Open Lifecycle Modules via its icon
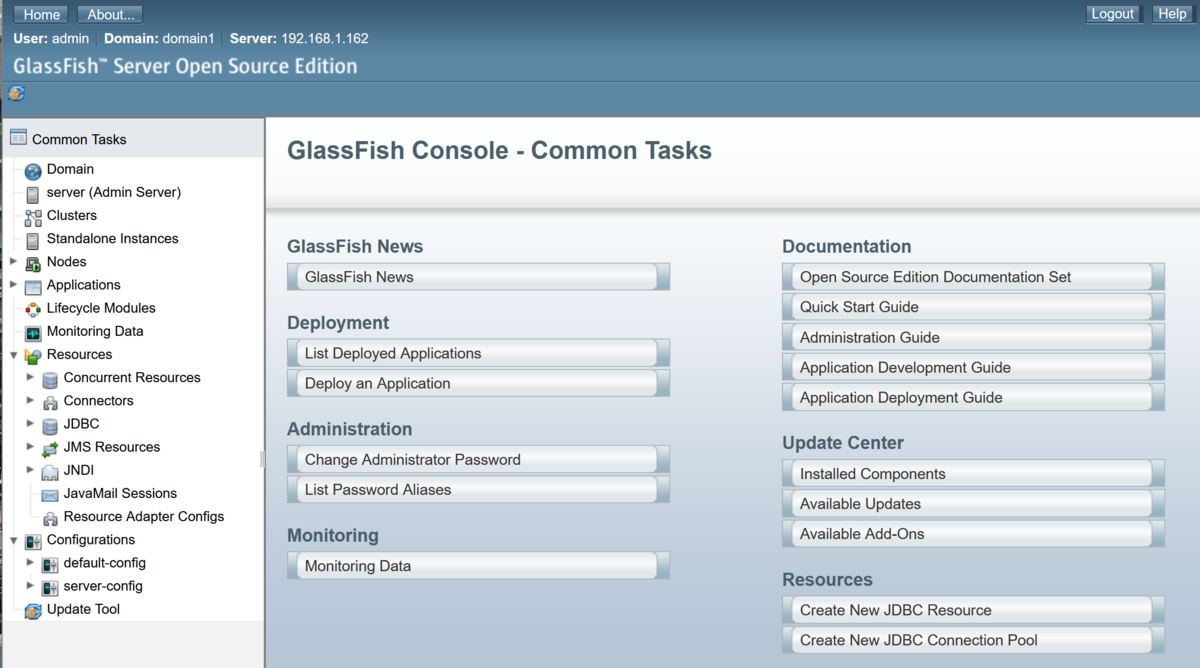This screenshot has height=668, width=1200. click(x=32, y=308)
